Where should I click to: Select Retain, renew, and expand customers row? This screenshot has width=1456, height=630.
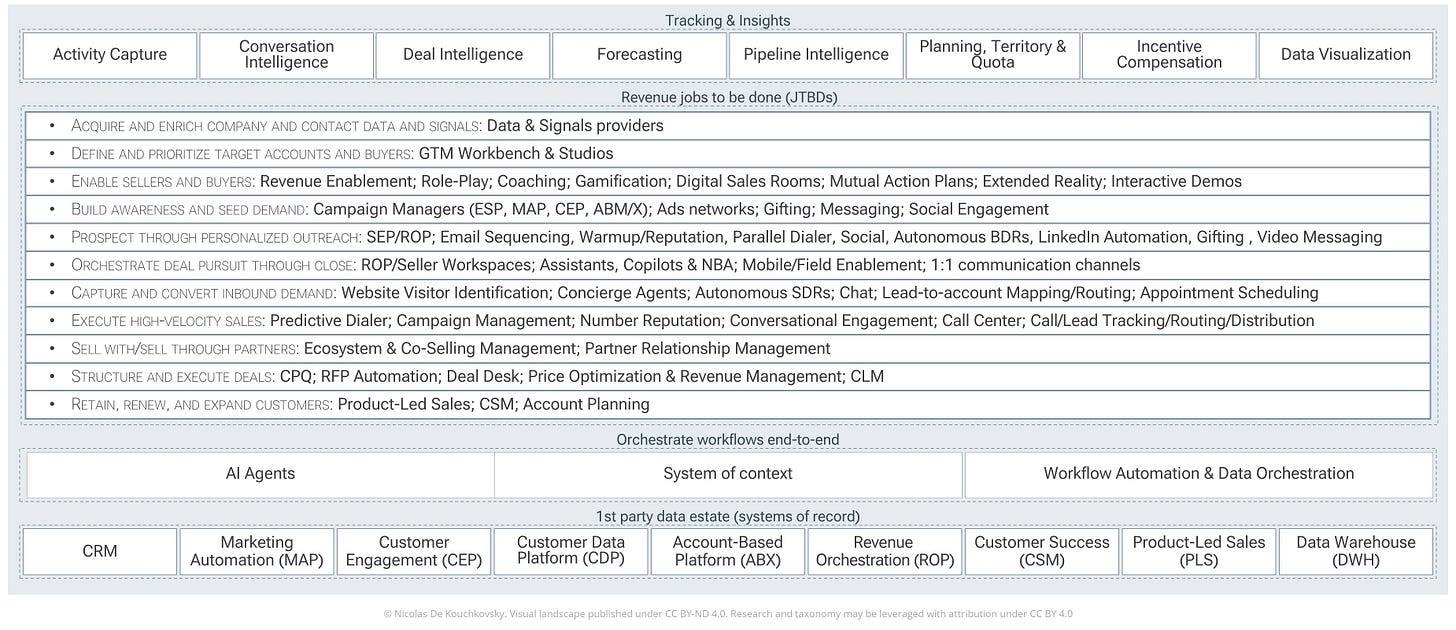coord(728,404)
